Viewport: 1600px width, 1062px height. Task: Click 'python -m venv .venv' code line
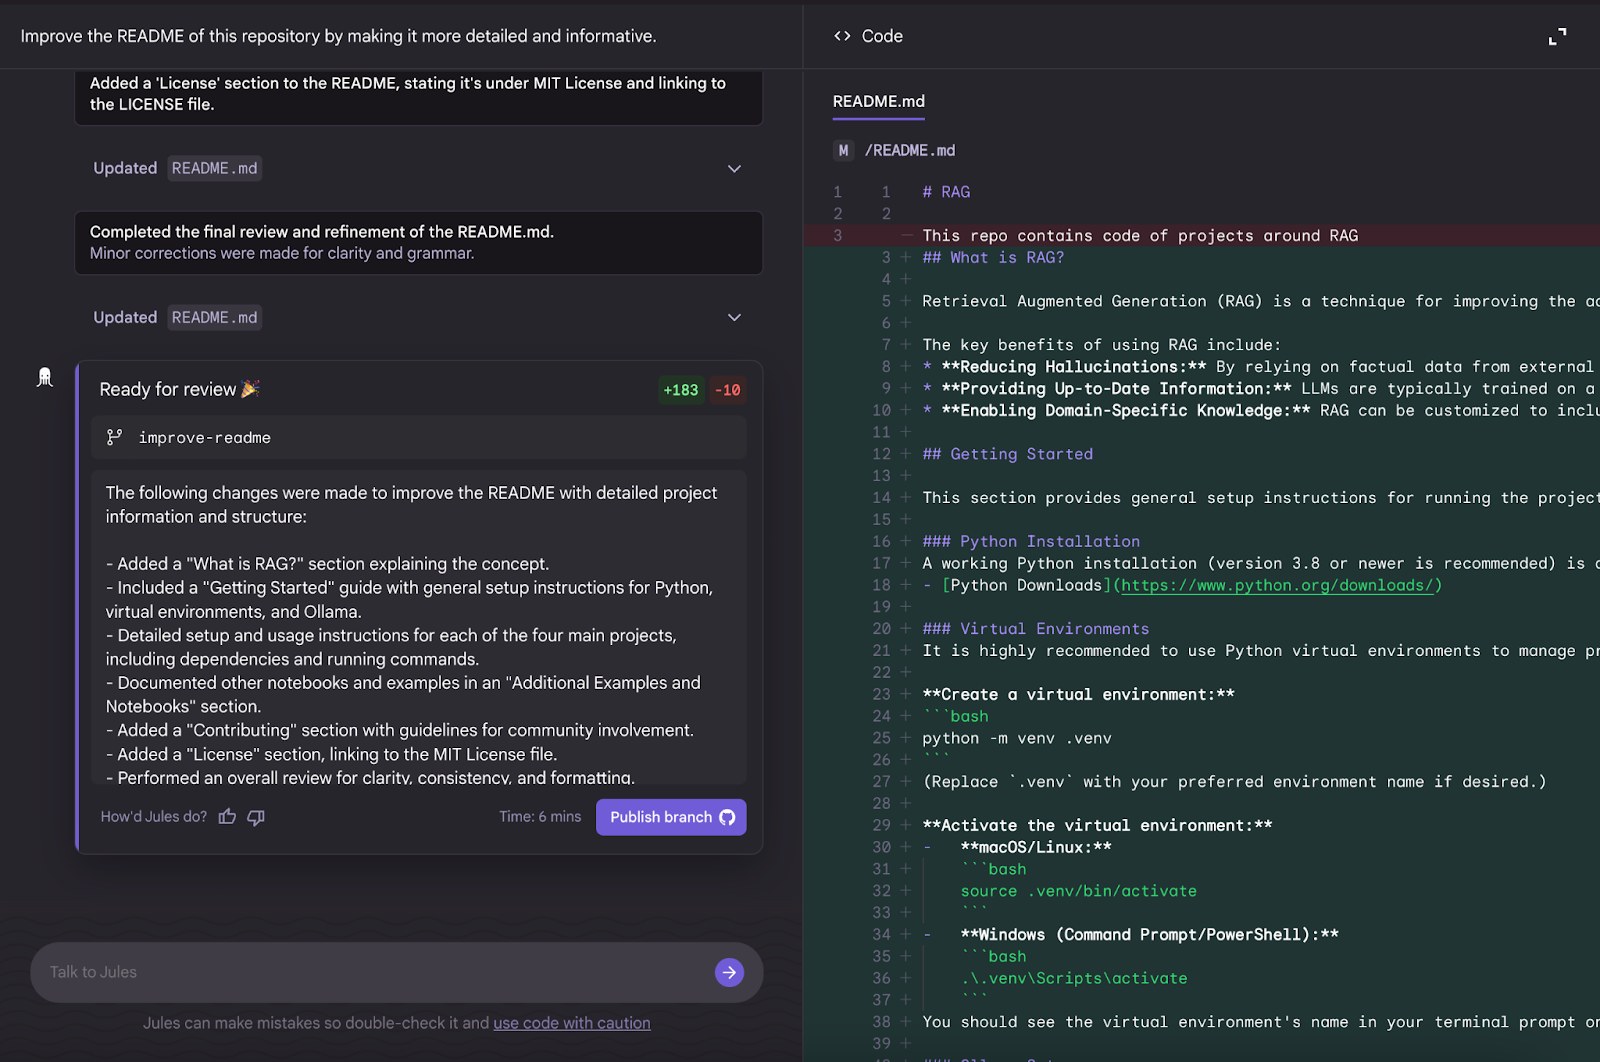click(x=1017, y=738)
